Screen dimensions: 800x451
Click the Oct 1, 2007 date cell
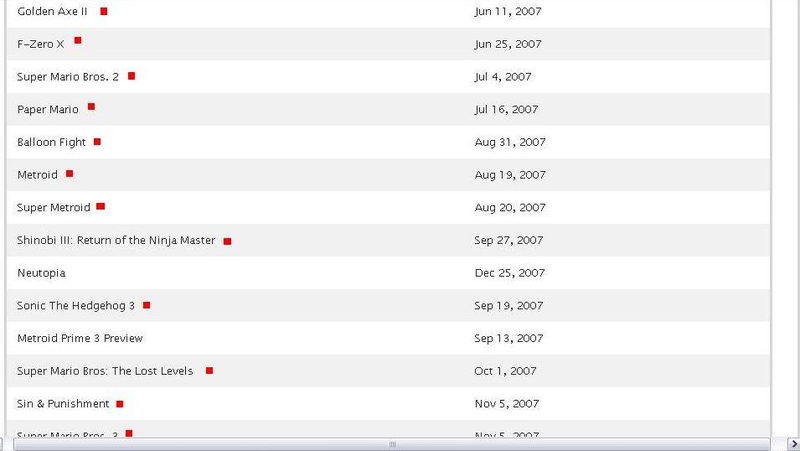click(x=505, y=371)
